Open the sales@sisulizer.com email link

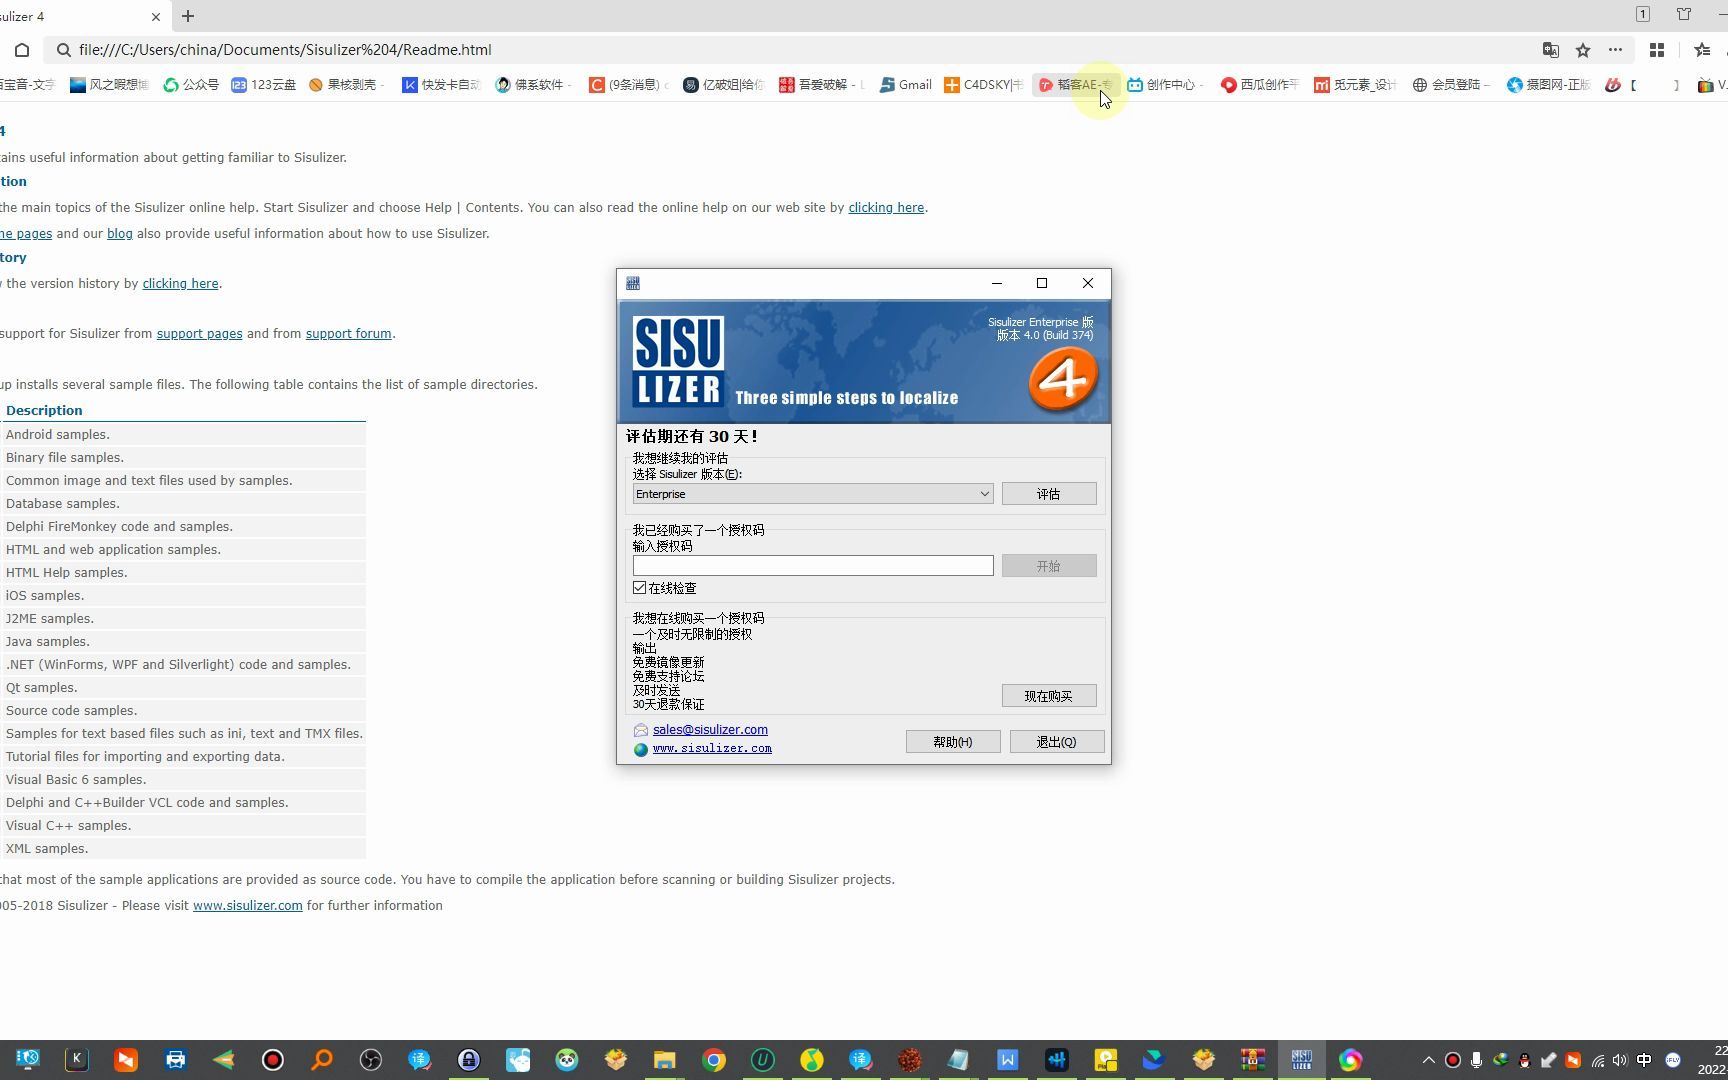point(710,730)
